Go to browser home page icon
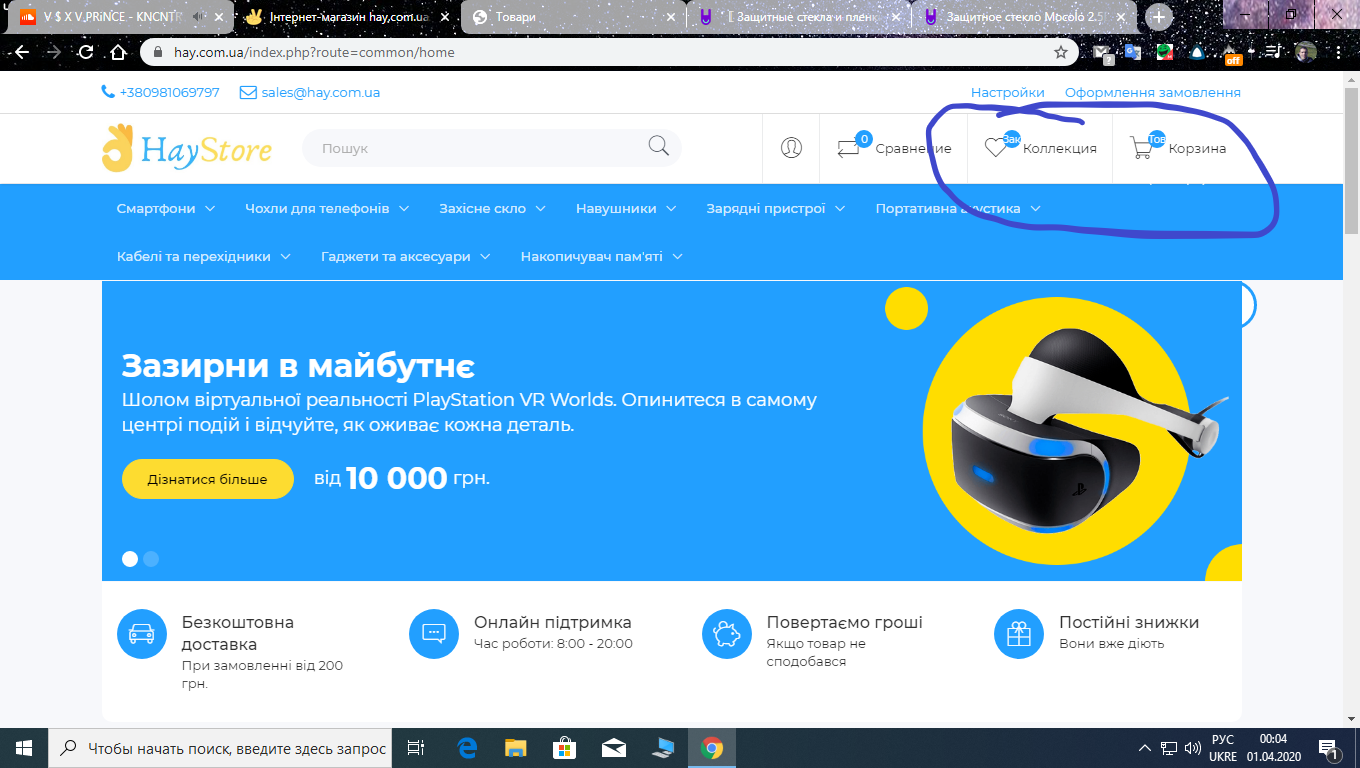Image resolution: width=1360 pixels, height=768 pixels. coord(118,52)
